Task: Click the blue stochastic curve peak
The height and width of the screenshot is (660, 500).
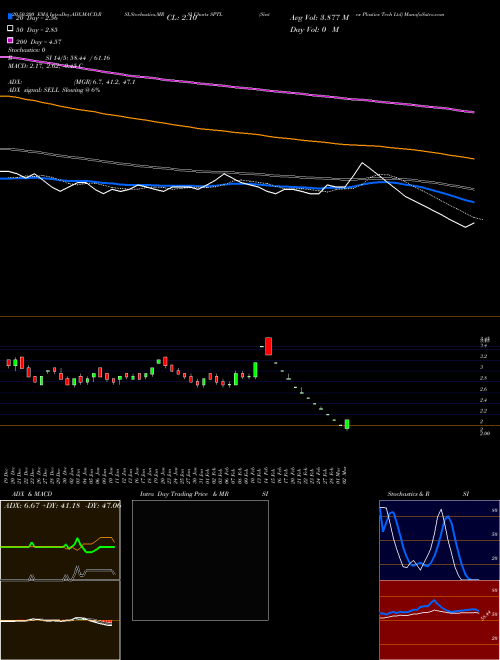Action: tap(447, 518)
